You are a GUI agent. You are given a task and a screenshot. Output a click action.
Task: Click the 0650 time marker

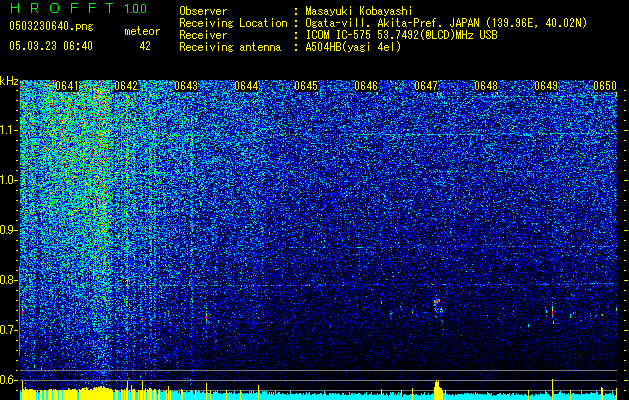click(605, 86)
